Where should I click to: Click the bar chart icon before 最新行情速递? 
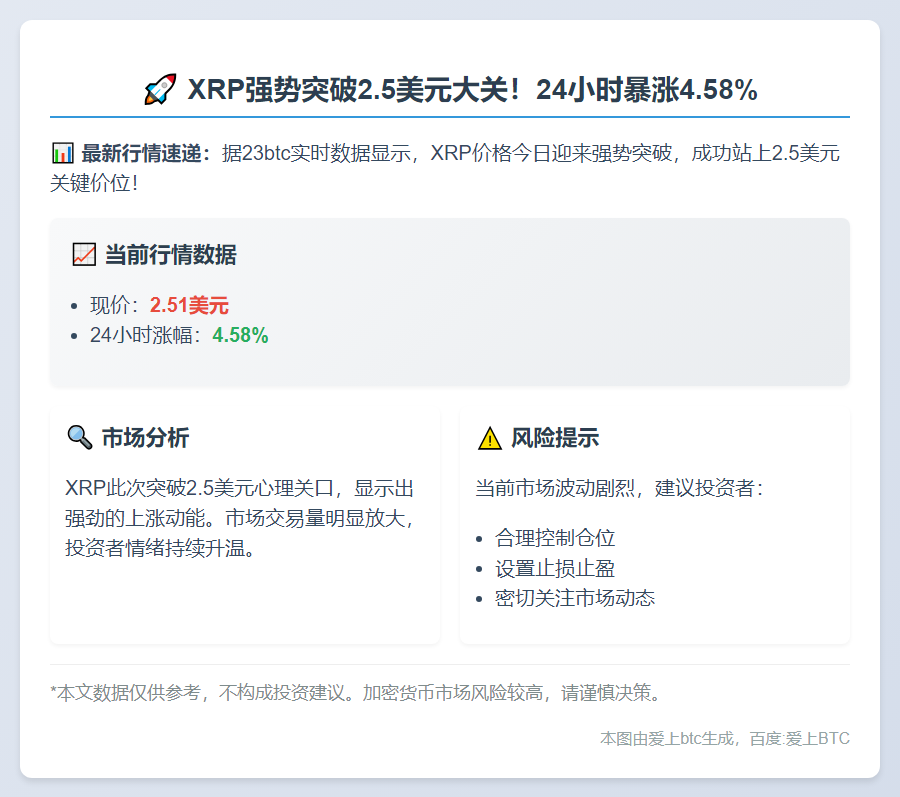(62, 152)
